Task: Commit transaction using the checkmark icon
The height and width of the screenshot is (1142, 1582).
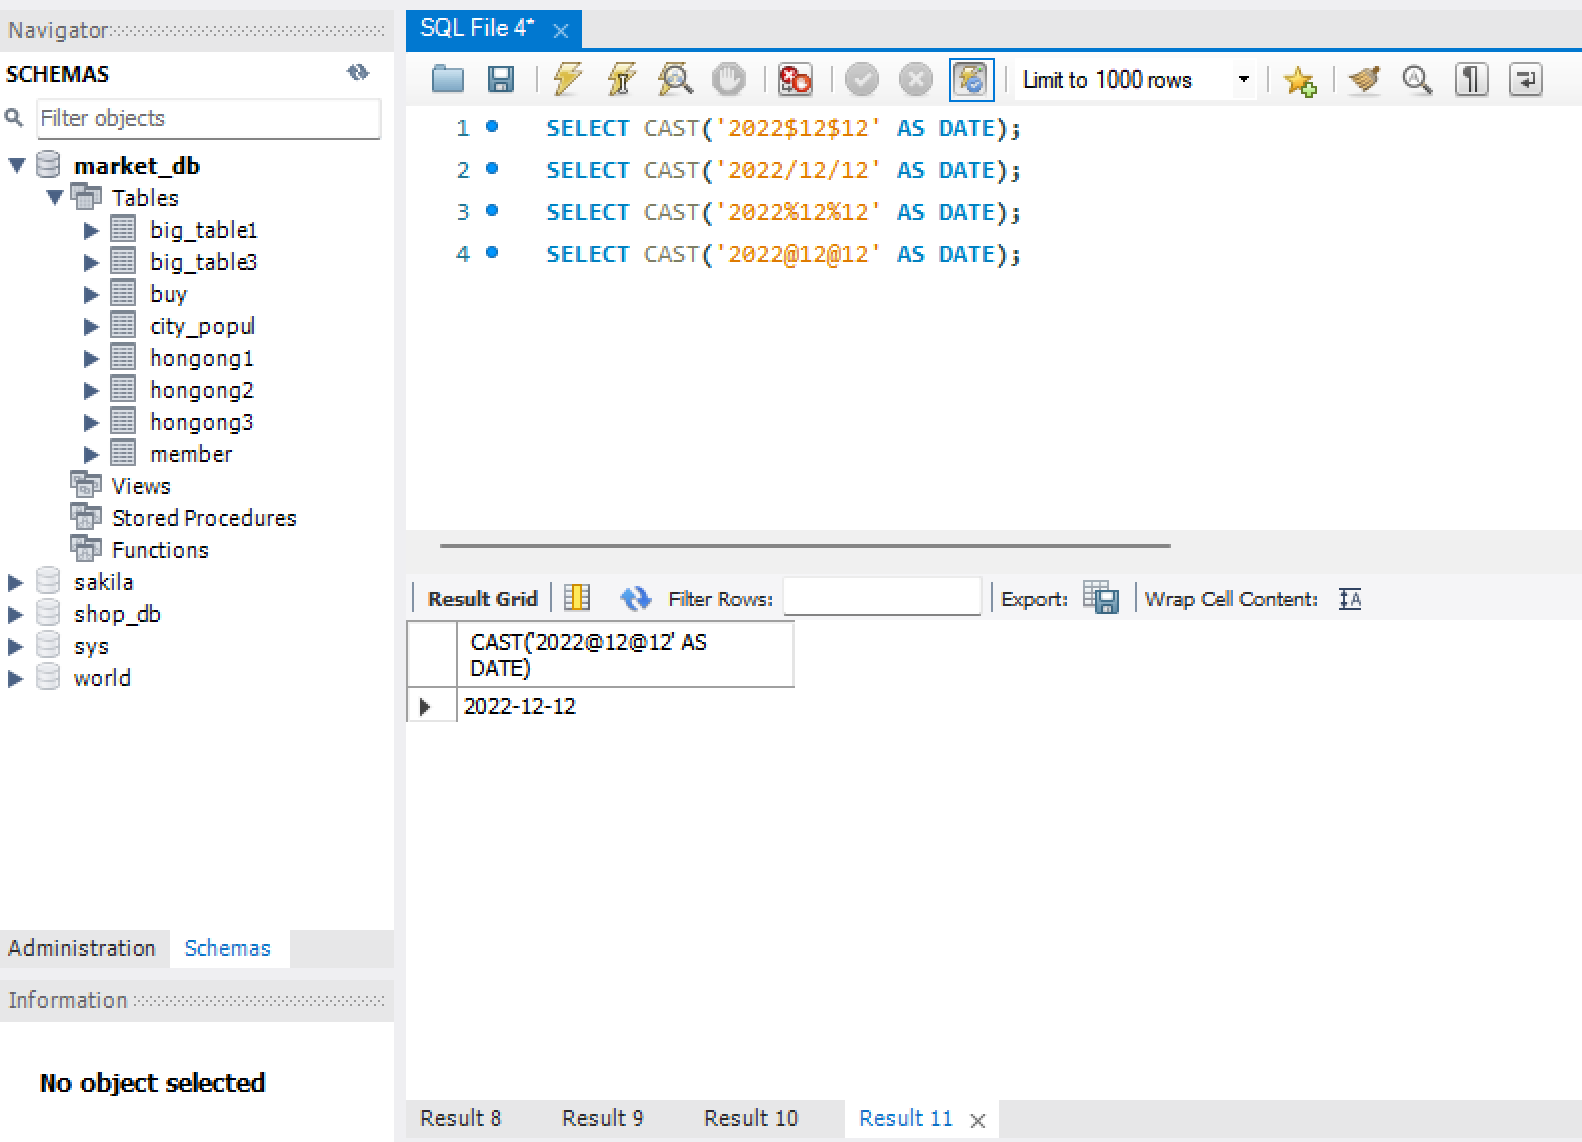Action: 862,79
